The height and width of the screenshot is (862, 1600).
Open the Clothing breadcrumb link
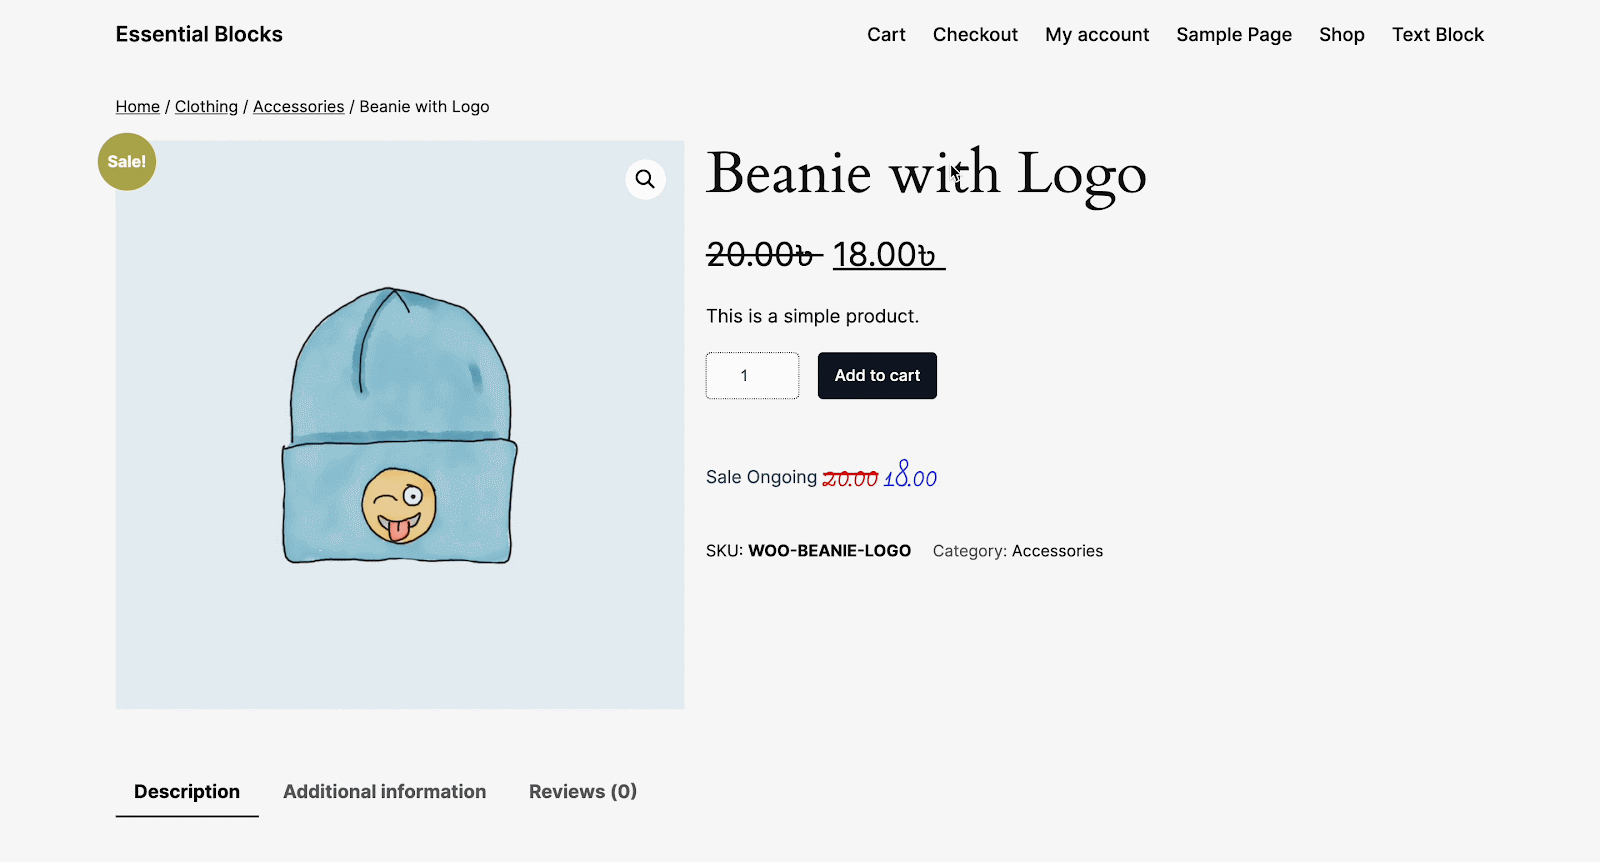click(206, 106)
